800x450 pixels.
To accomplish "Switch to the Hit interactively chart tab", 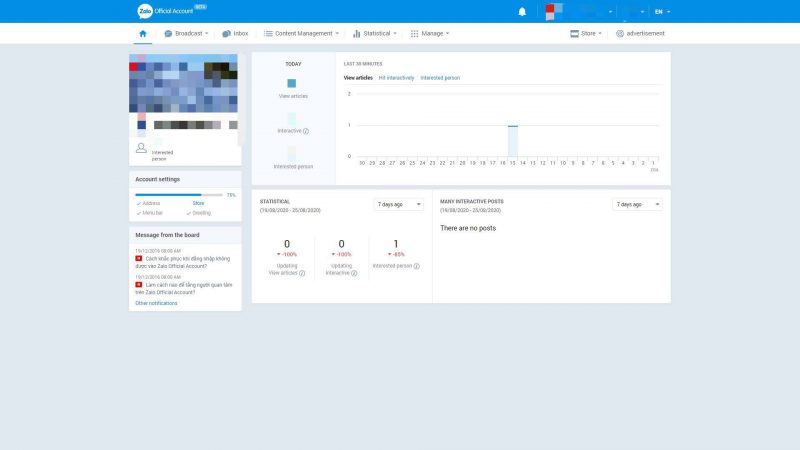I will pos(396,77).
